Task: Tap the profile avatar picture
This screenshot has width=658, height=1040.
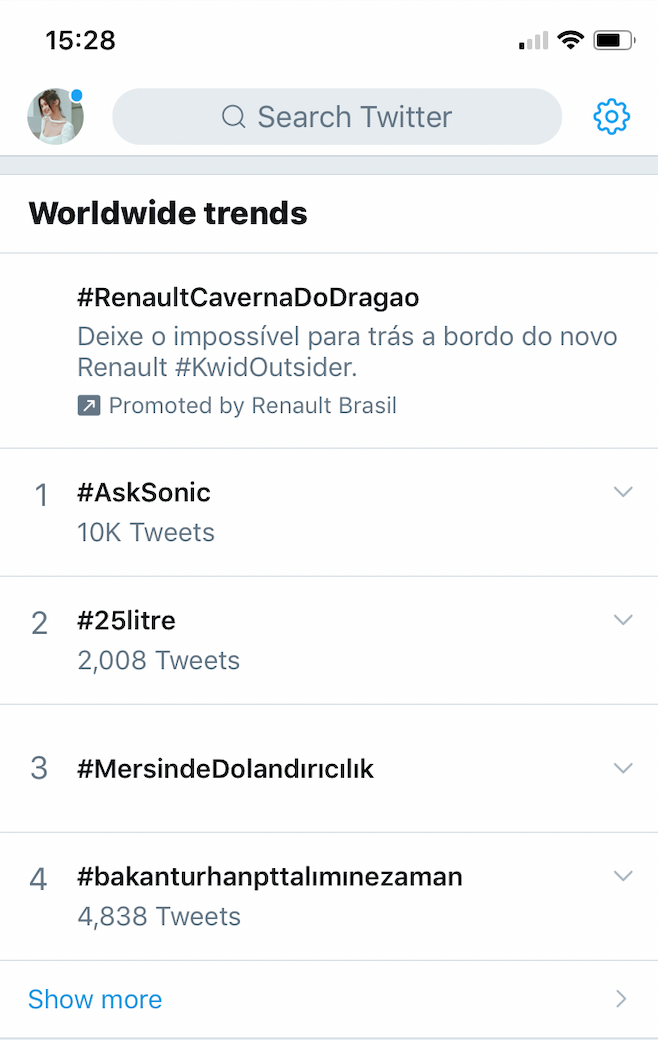Action: point(55,117)
